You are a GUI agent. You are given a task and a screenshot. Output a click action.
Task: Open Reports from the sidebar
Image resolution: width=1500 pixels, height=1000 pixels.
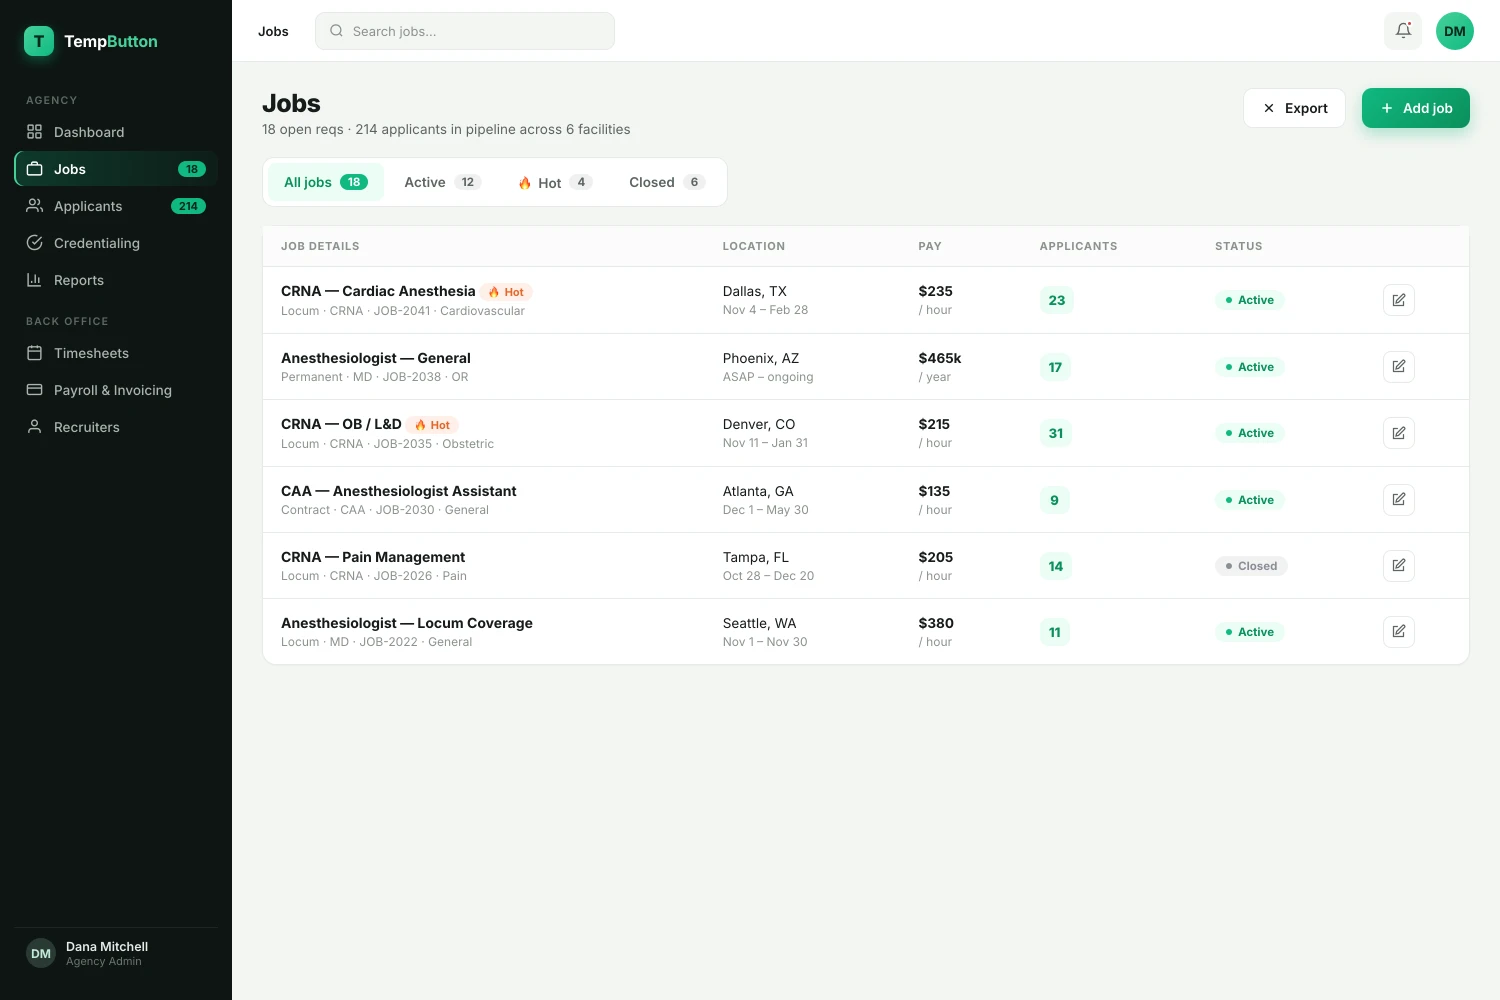point(116,280)
